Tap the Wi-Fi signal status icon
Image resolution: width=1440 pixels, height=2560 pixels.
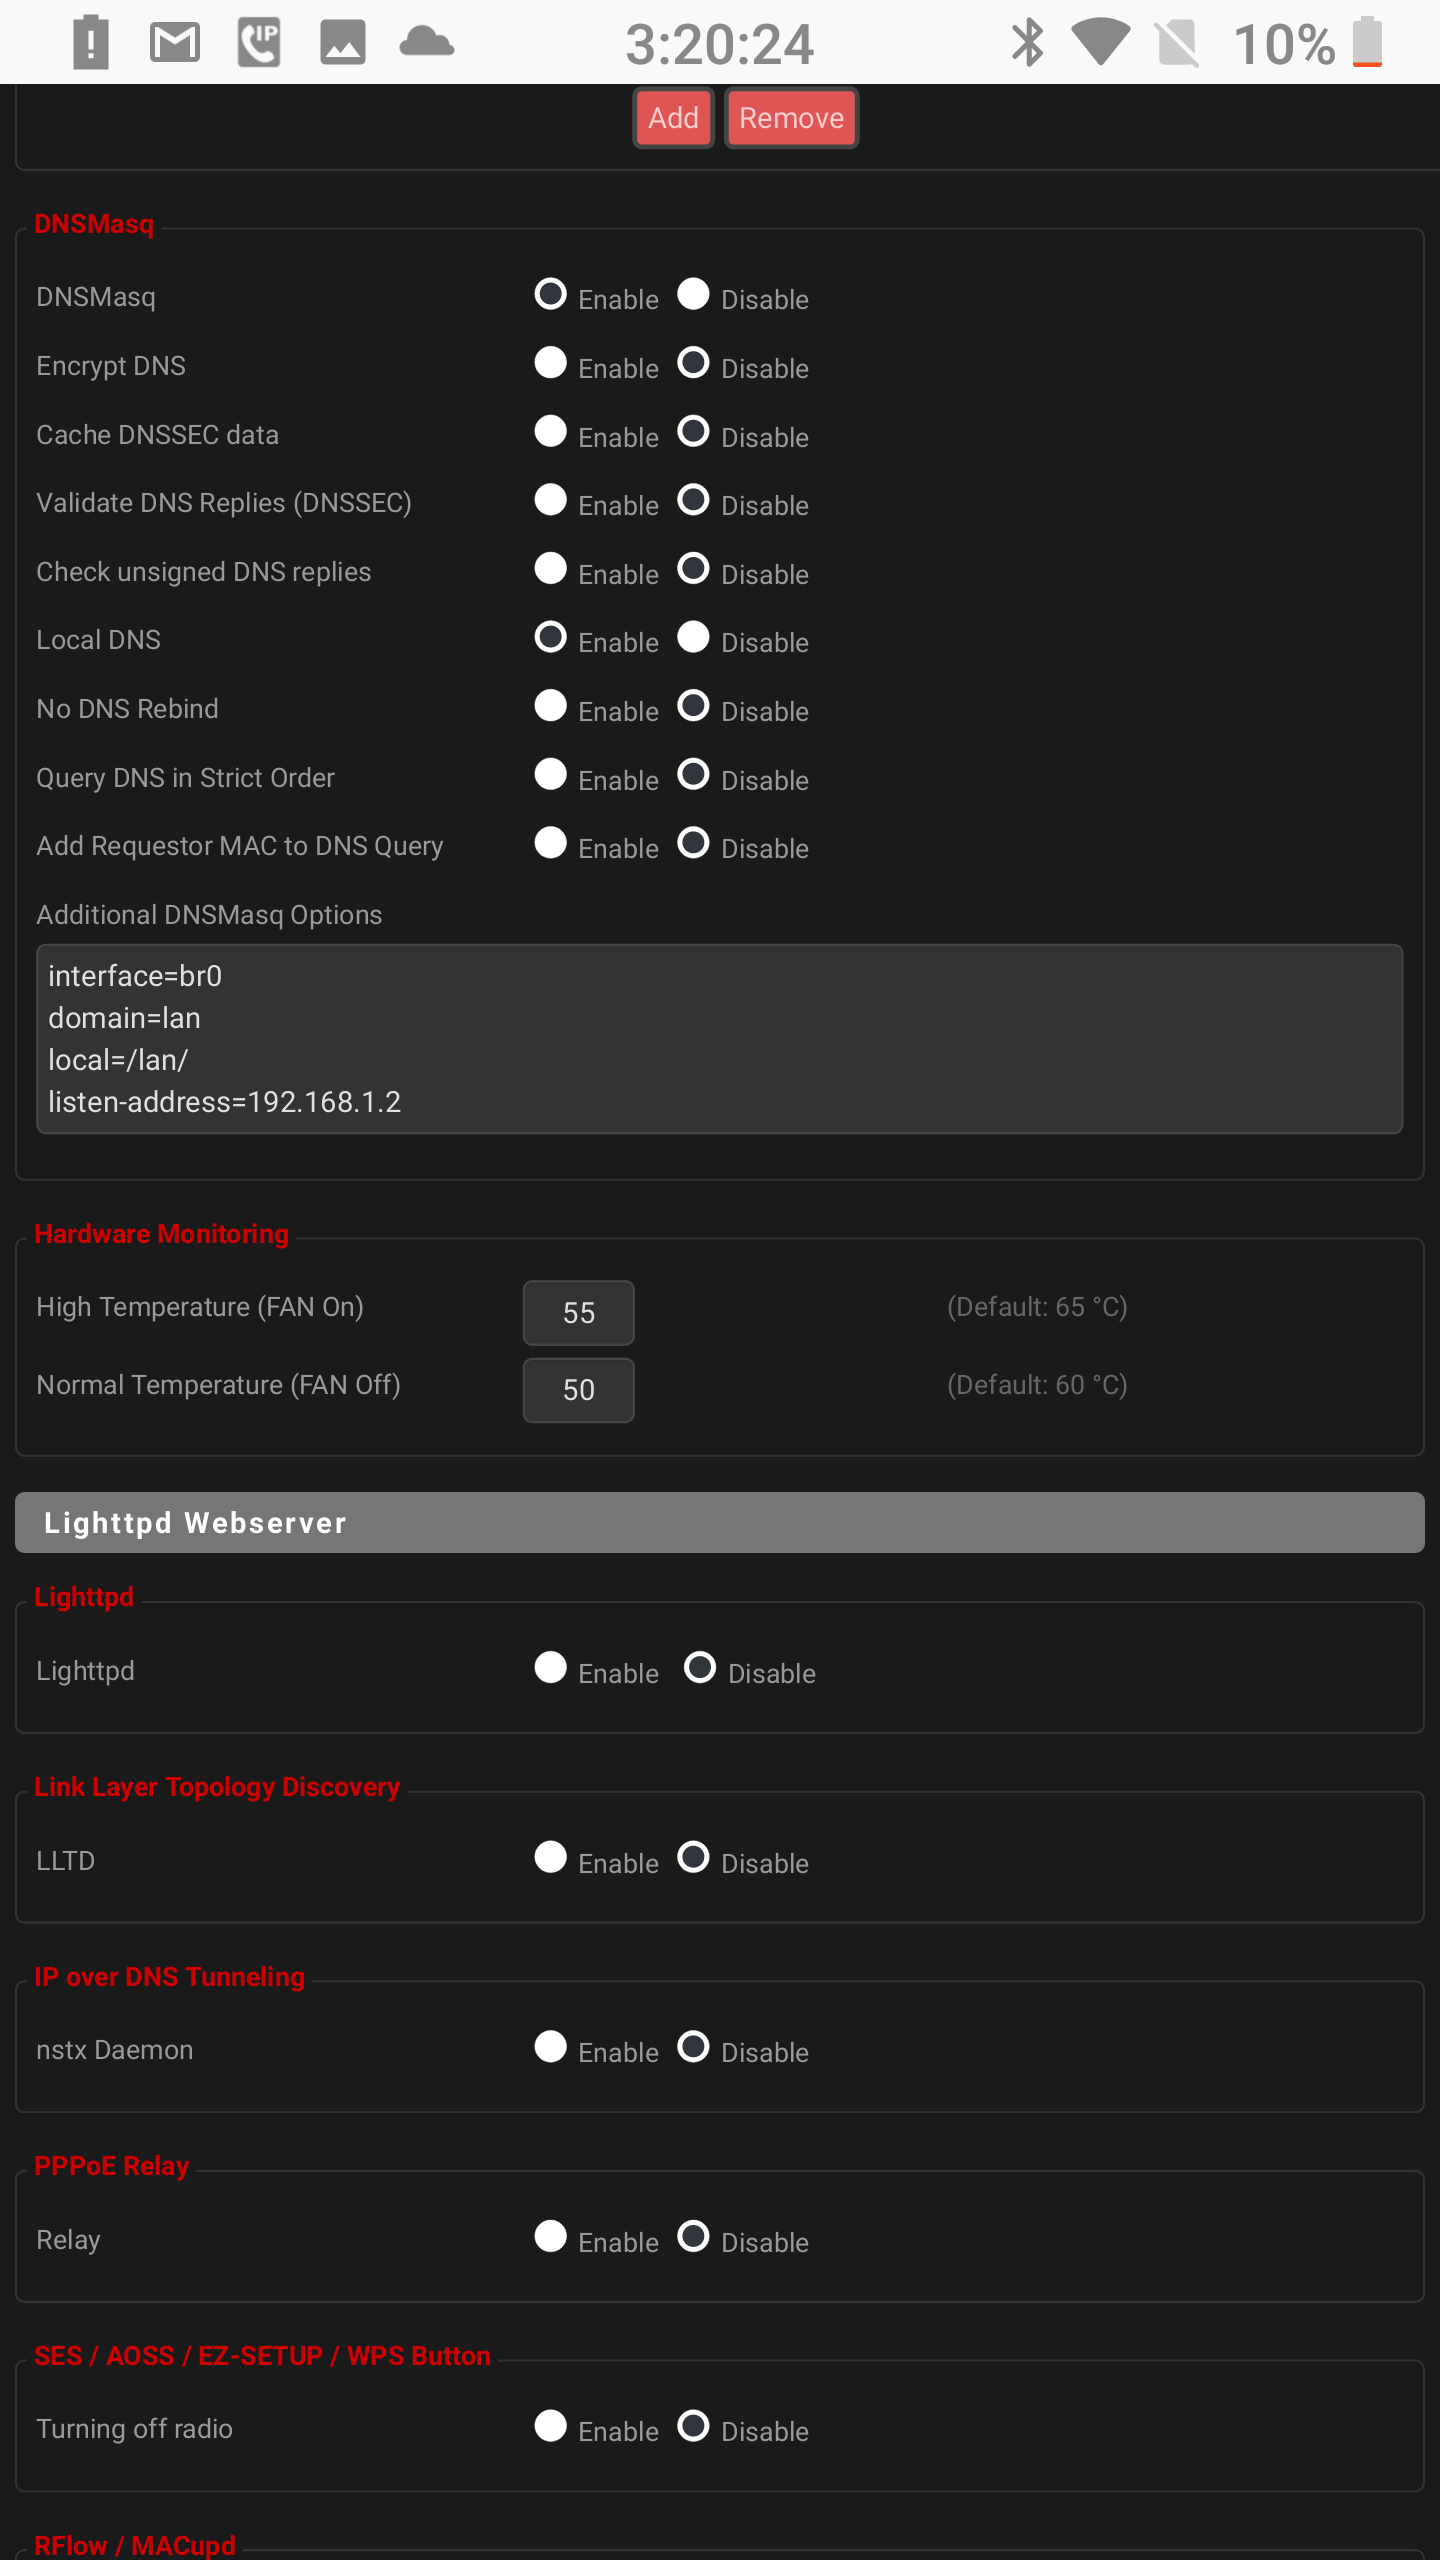pyautogui.click(x=1101, y=43)
